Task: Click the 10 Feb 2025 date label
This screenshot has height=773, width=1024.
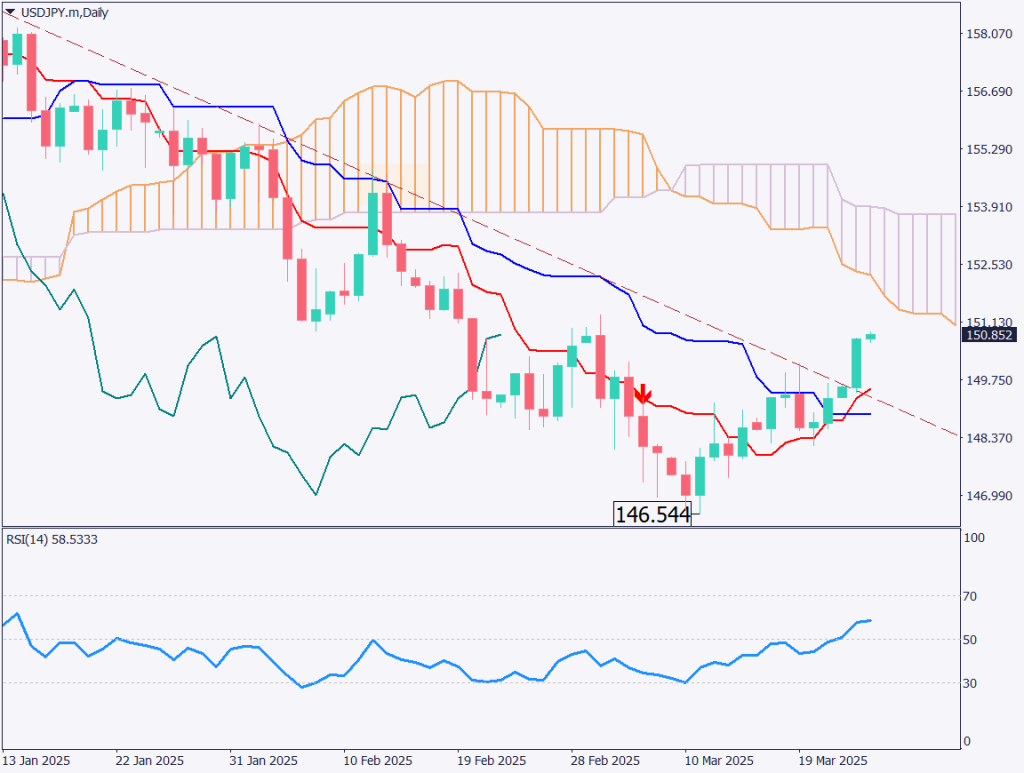Action: click(377, 758)
